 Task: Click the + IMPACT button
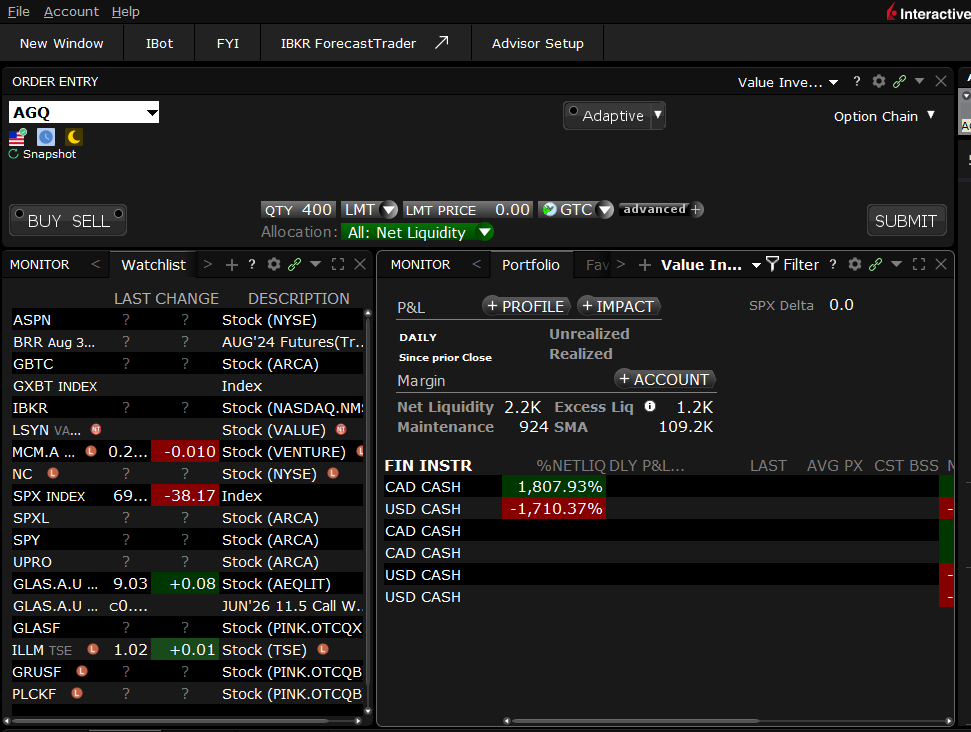[619, 306]
